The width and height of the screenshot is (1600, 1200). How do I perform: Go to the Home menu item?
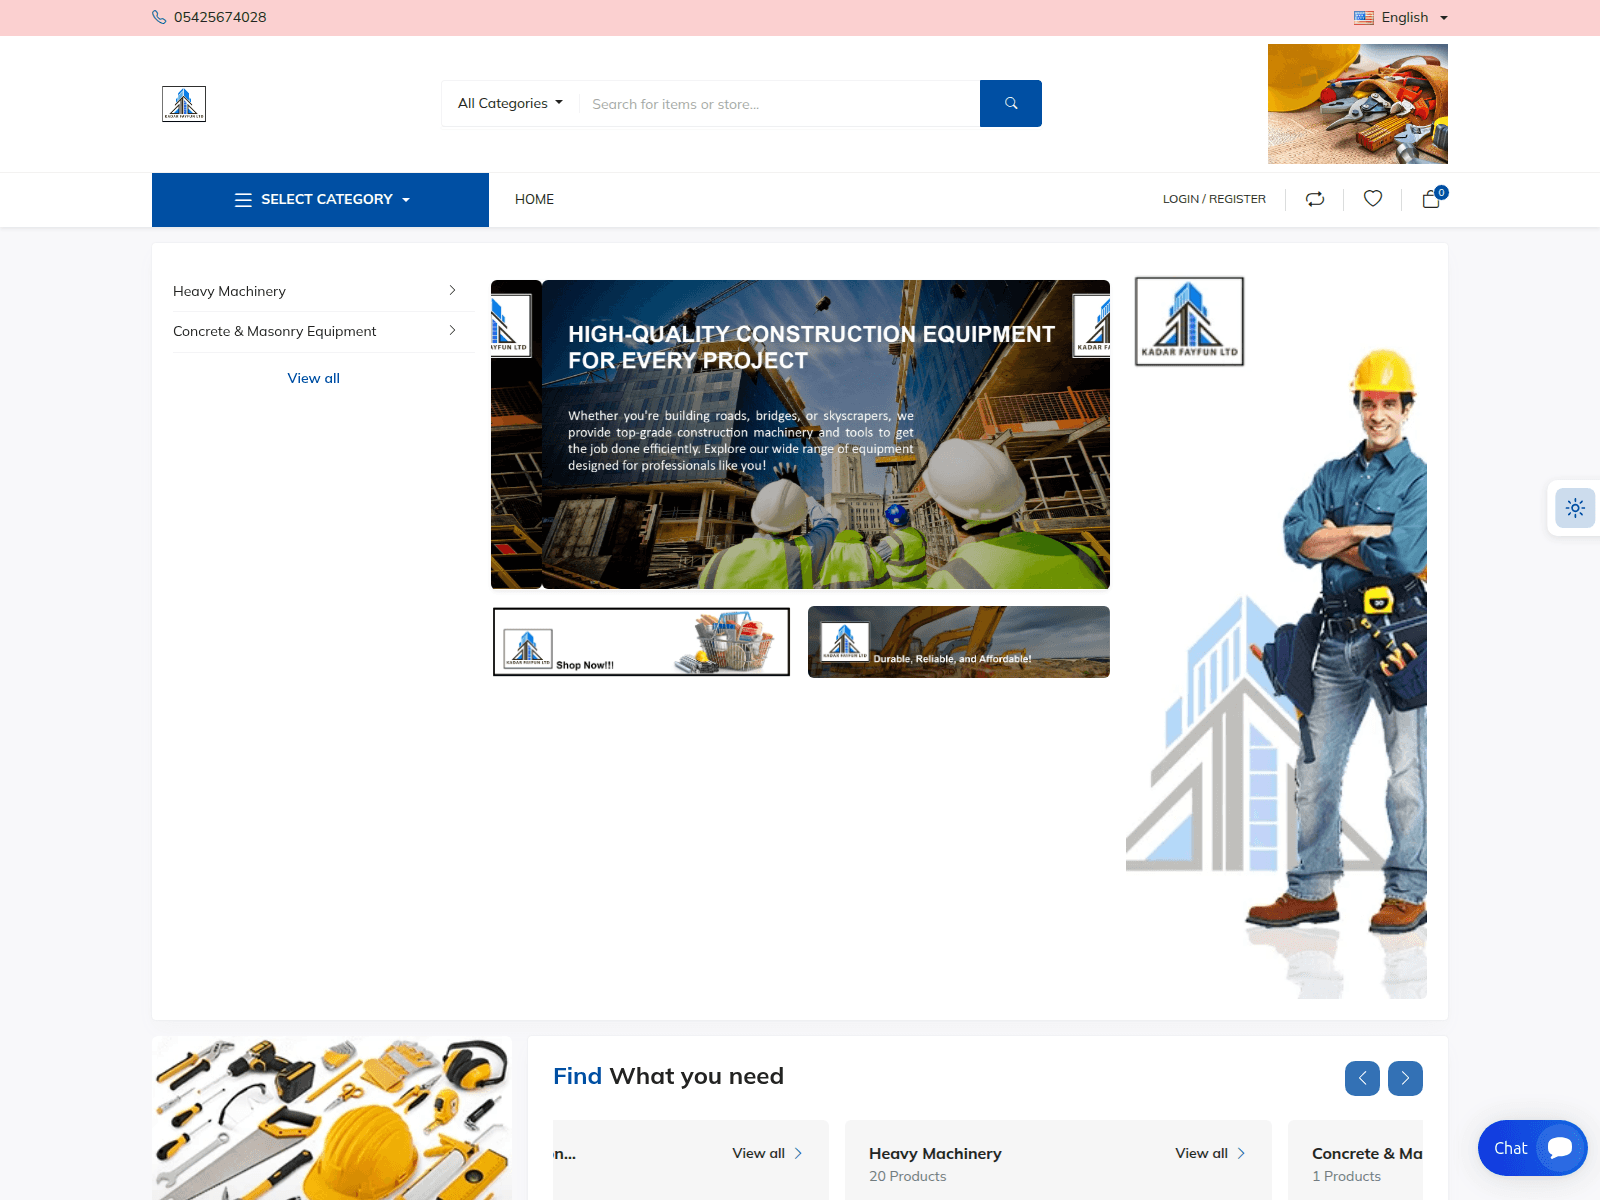click(x=534, y=199)
